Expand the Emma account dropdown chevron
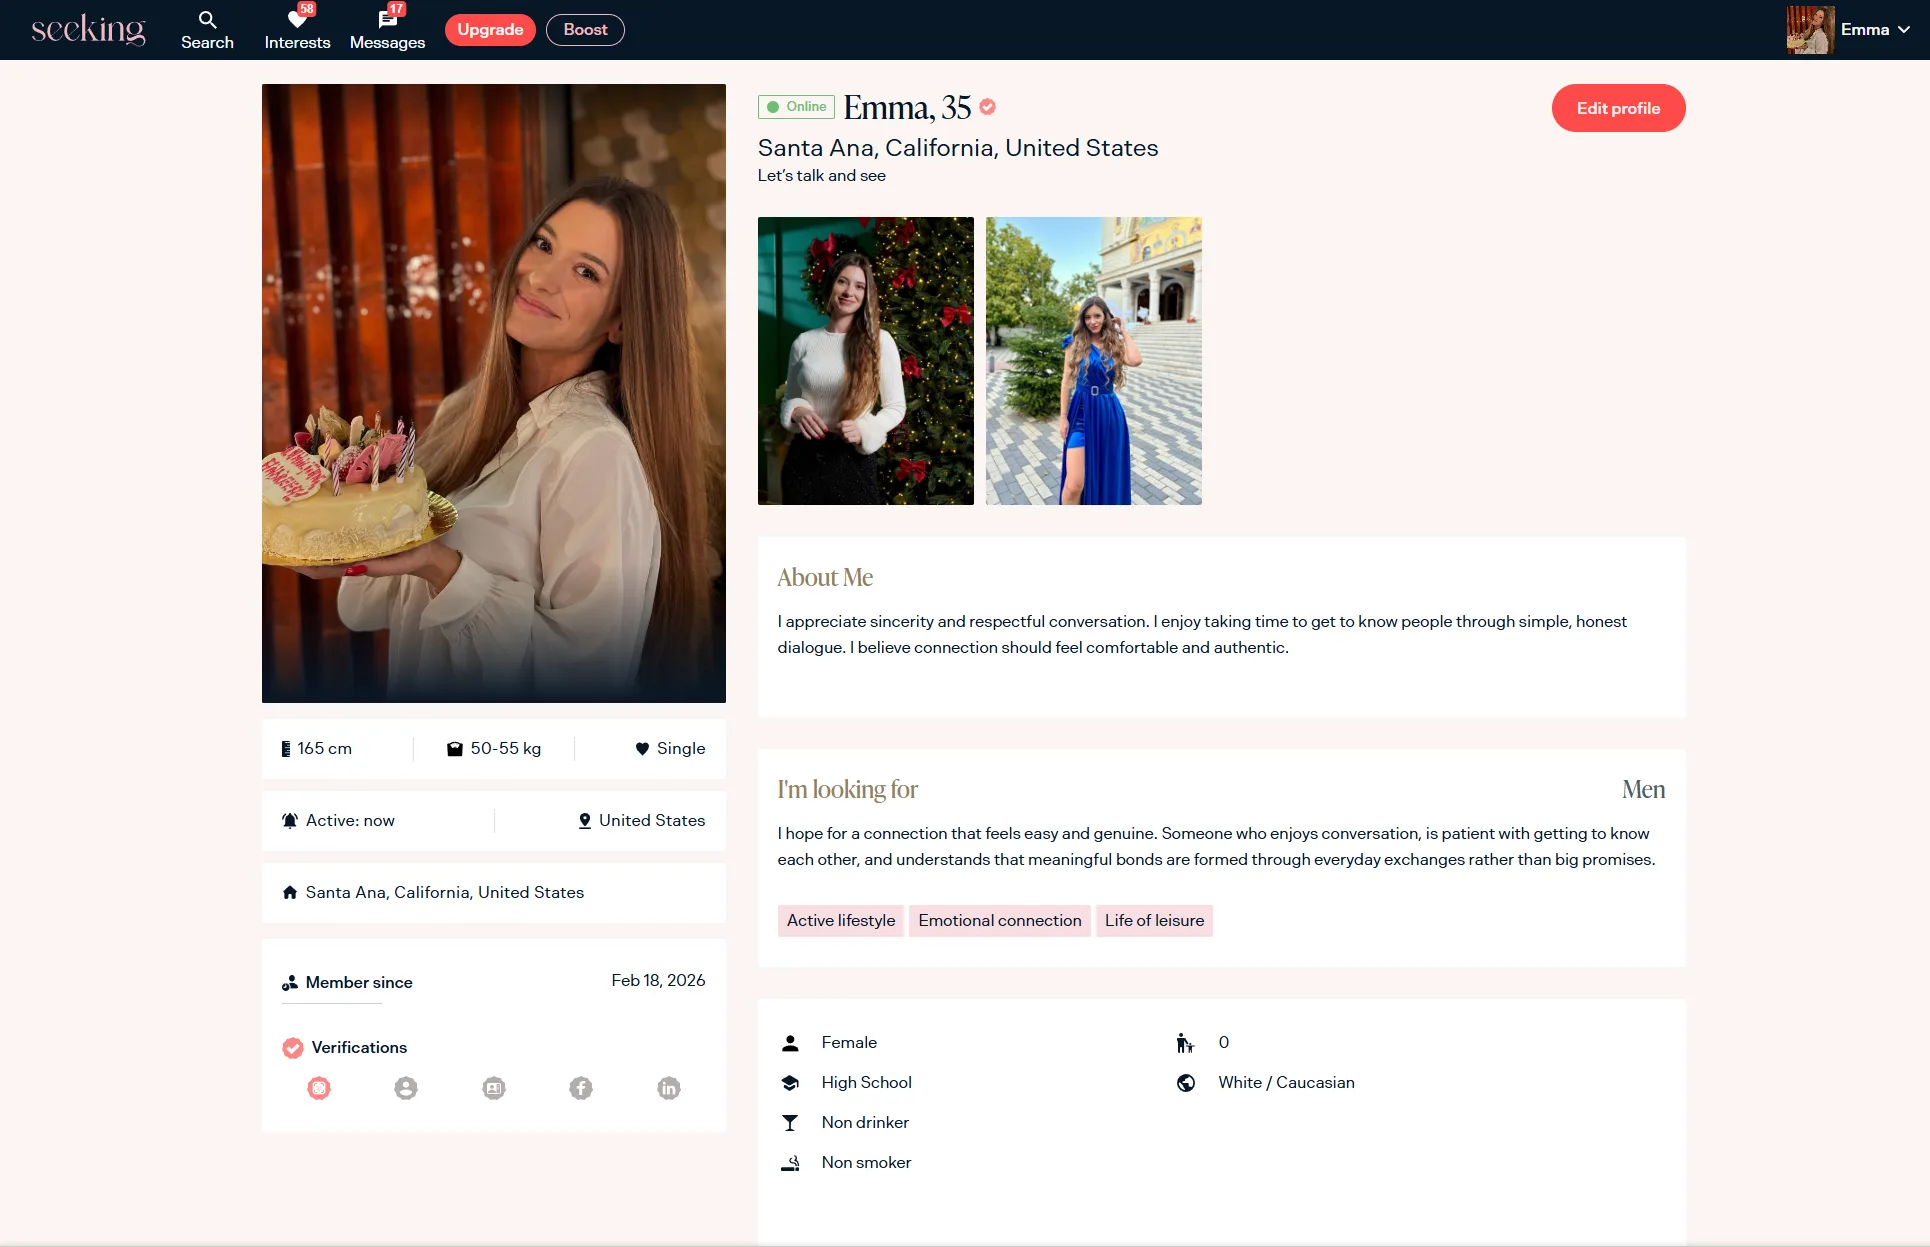Viewport: 1930px width, 1247px height. click(1904, 30)
